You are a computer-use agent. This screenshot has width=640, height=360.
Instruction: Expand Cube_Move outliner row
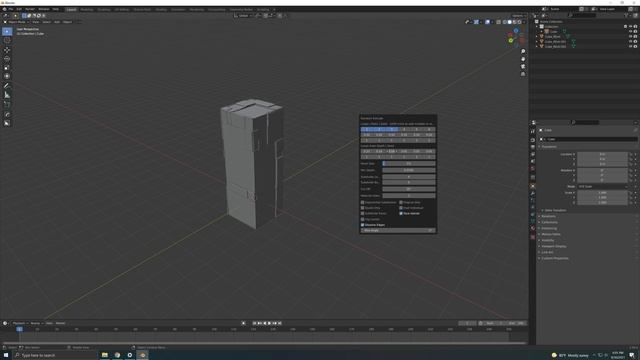coord(537,36)
